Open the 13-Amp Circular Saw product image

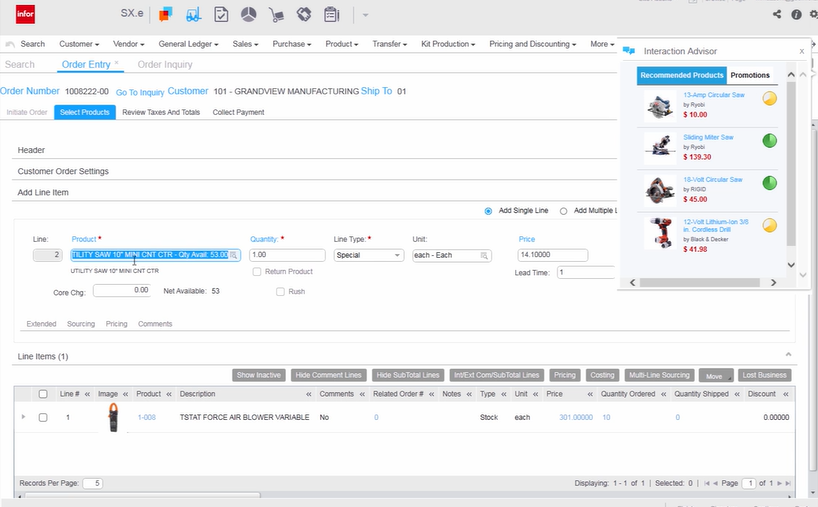660,106
